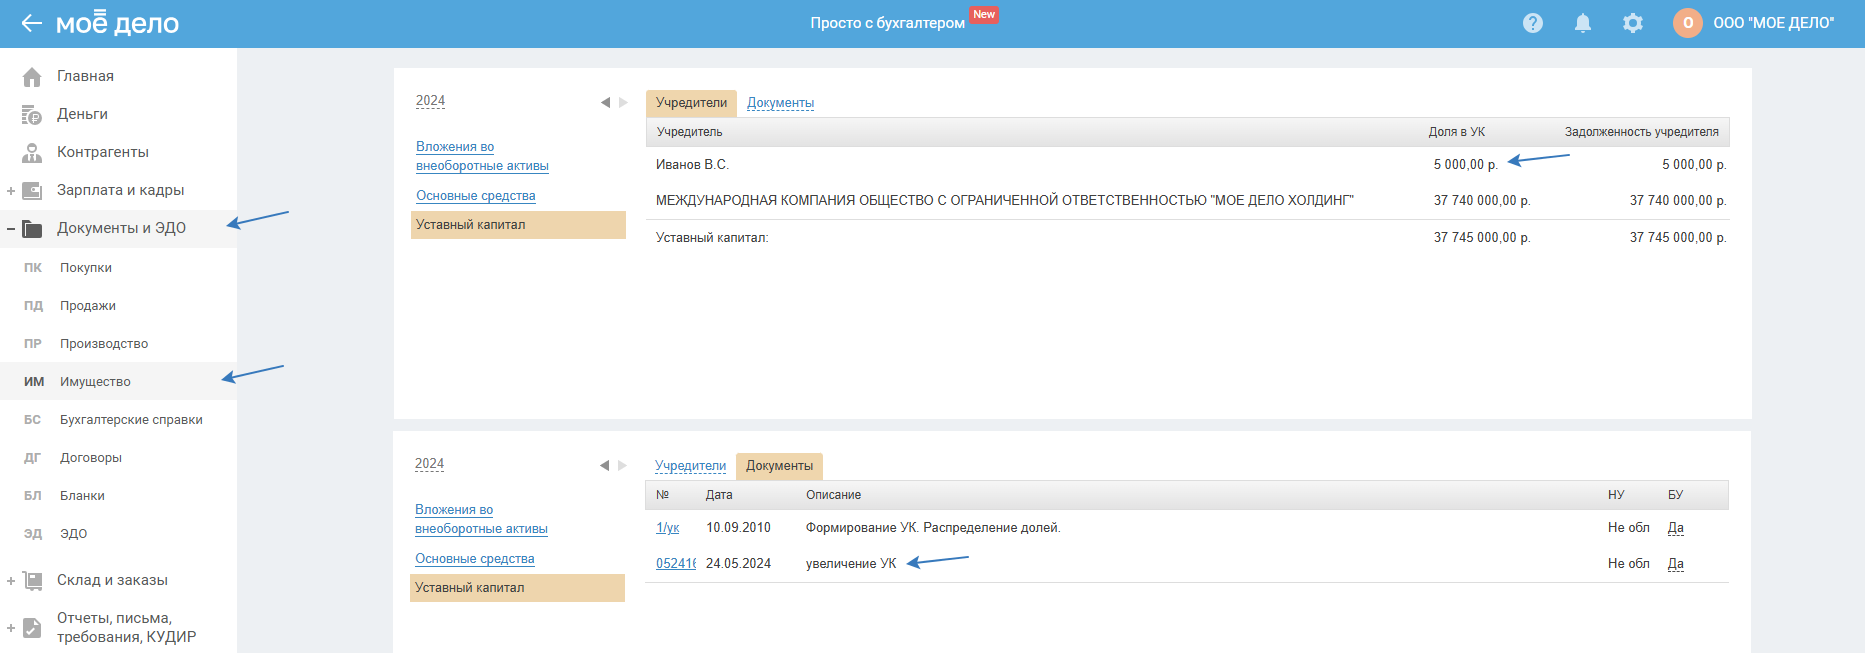Click the ПР Производство badge
Viewport: 1865px width, 653px height.
[33, 344]
